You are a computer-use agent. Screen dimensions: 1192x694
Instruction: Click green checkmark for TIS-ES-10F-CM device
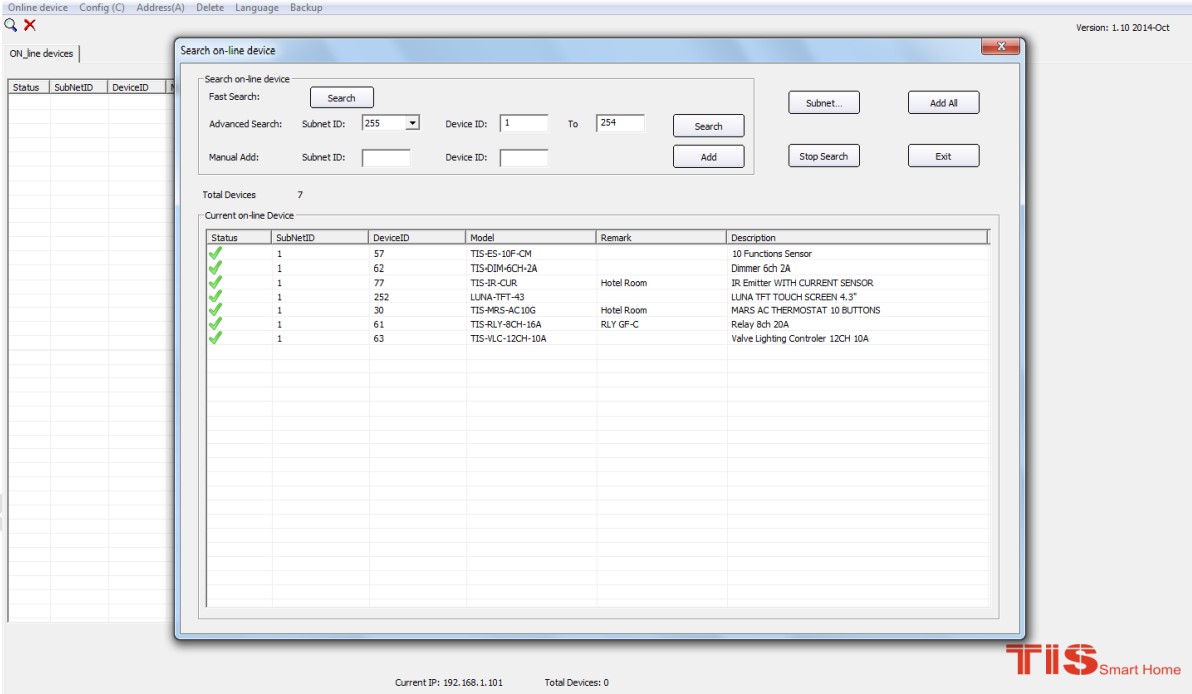click(215, 254)
